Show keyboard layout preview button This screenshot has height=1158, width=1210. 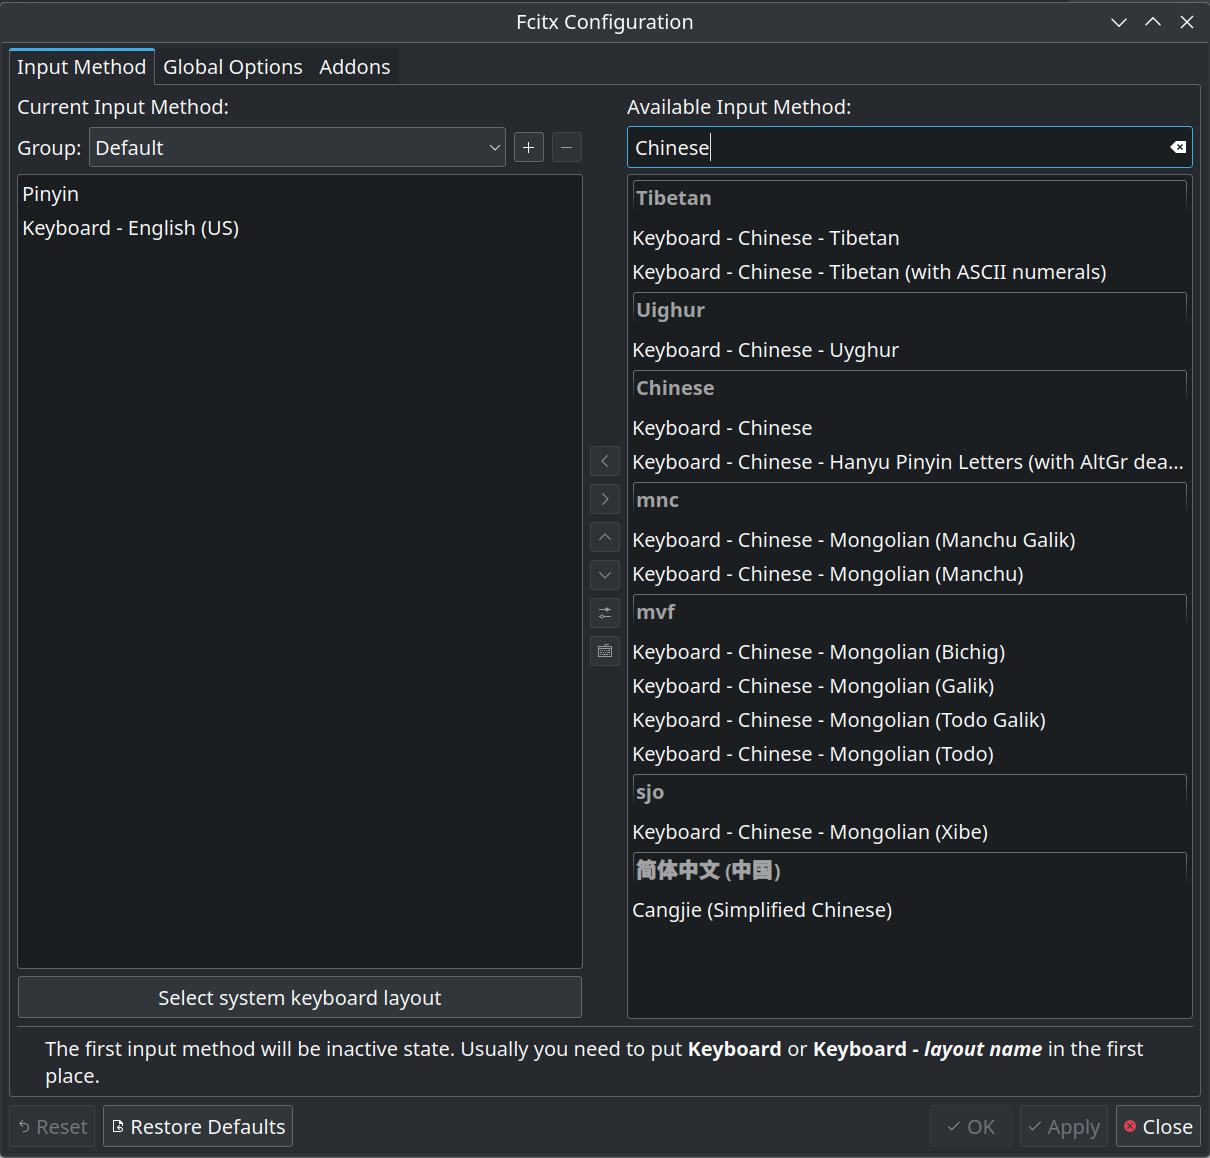point(605,651)
